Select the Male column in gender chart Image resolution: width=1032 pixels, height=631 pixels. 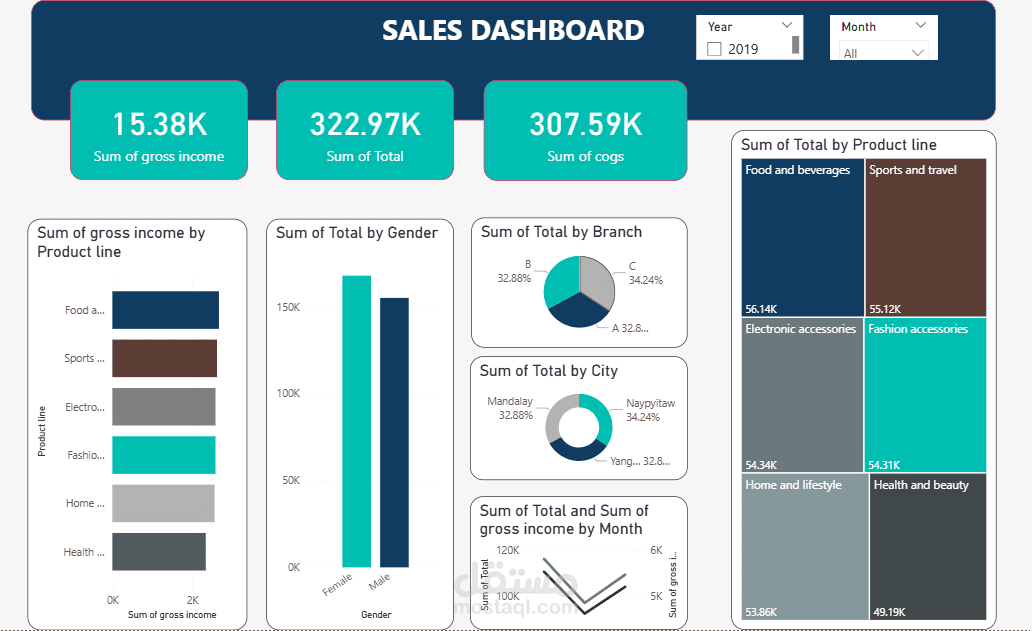coord(394,432)
